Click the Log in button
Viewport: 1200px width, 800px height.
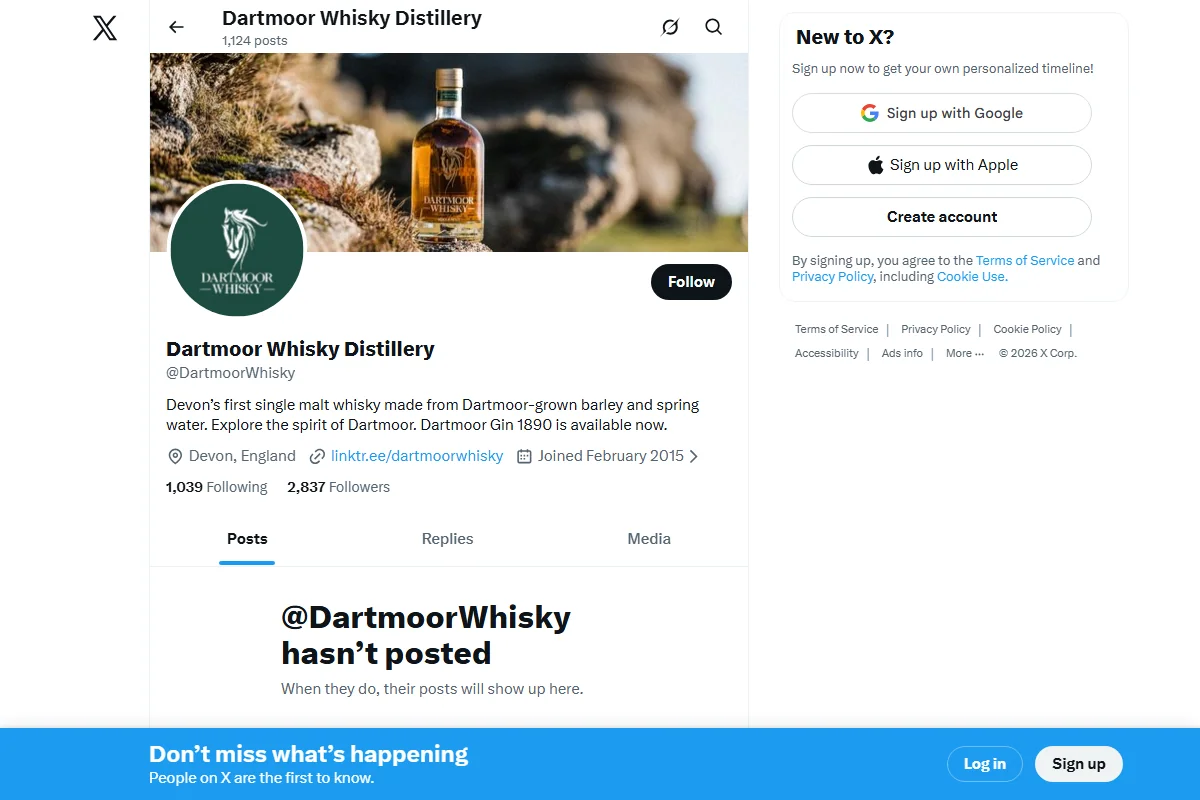pos(985,764)
